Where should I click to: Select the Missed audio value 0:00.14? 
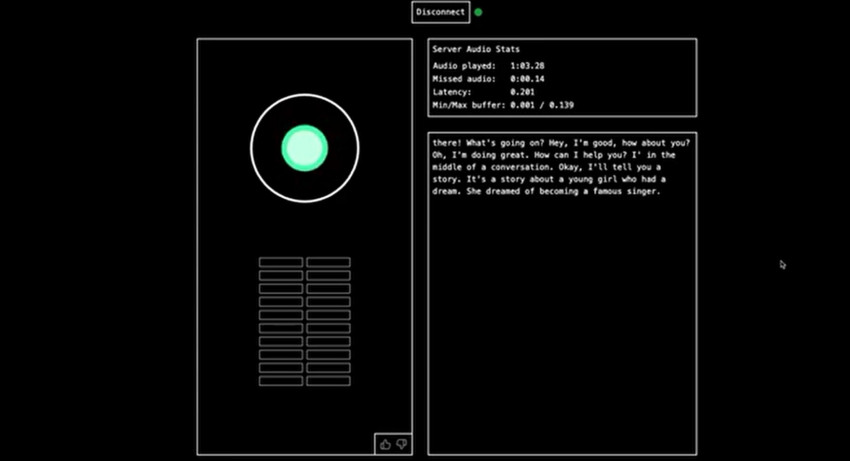pos(527,79)
